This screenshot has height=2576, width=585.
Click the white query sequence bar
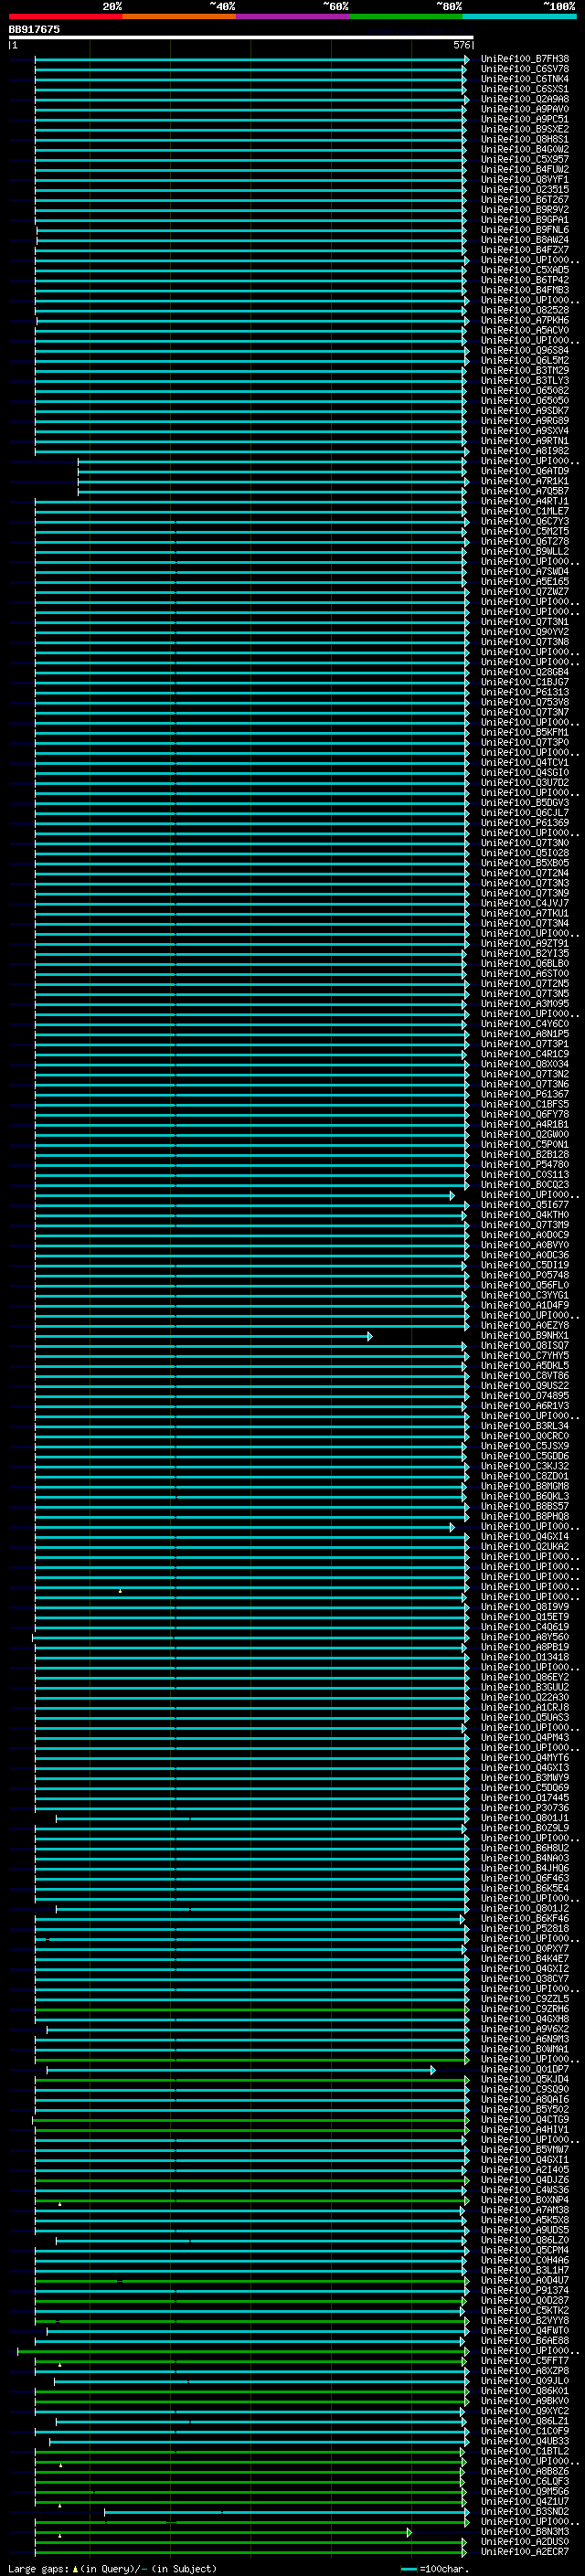(x=240, y=37)
